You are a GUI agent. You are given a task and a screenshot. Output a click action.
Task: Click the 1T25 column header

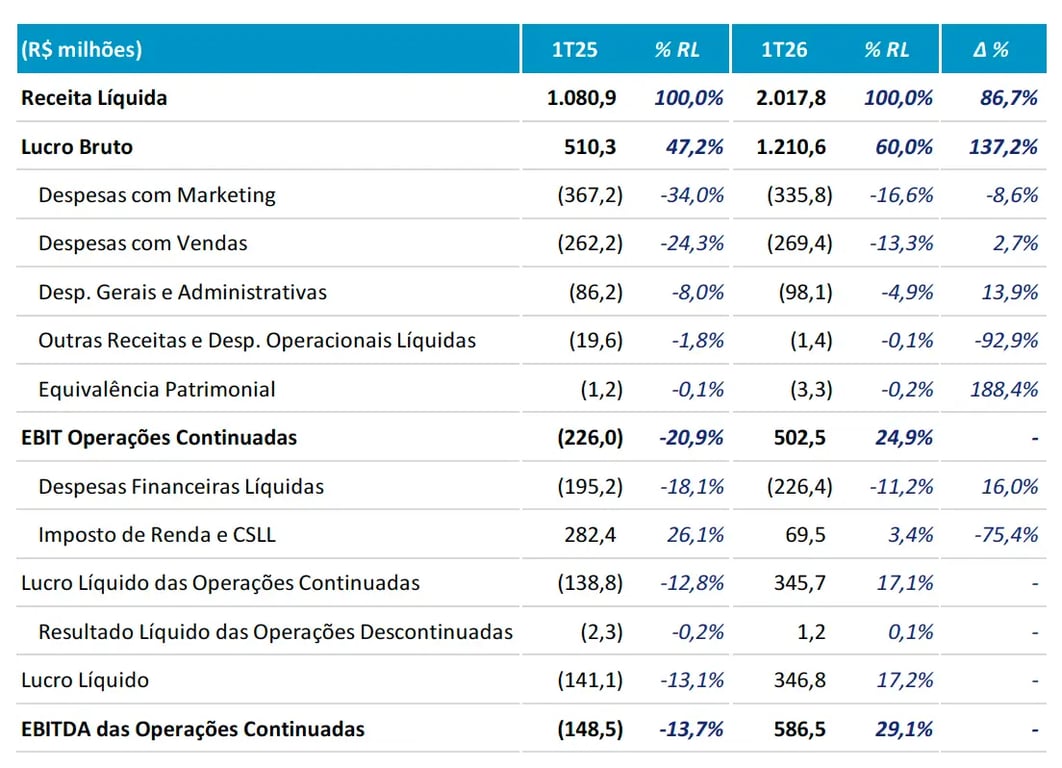(x=574, y=49)
